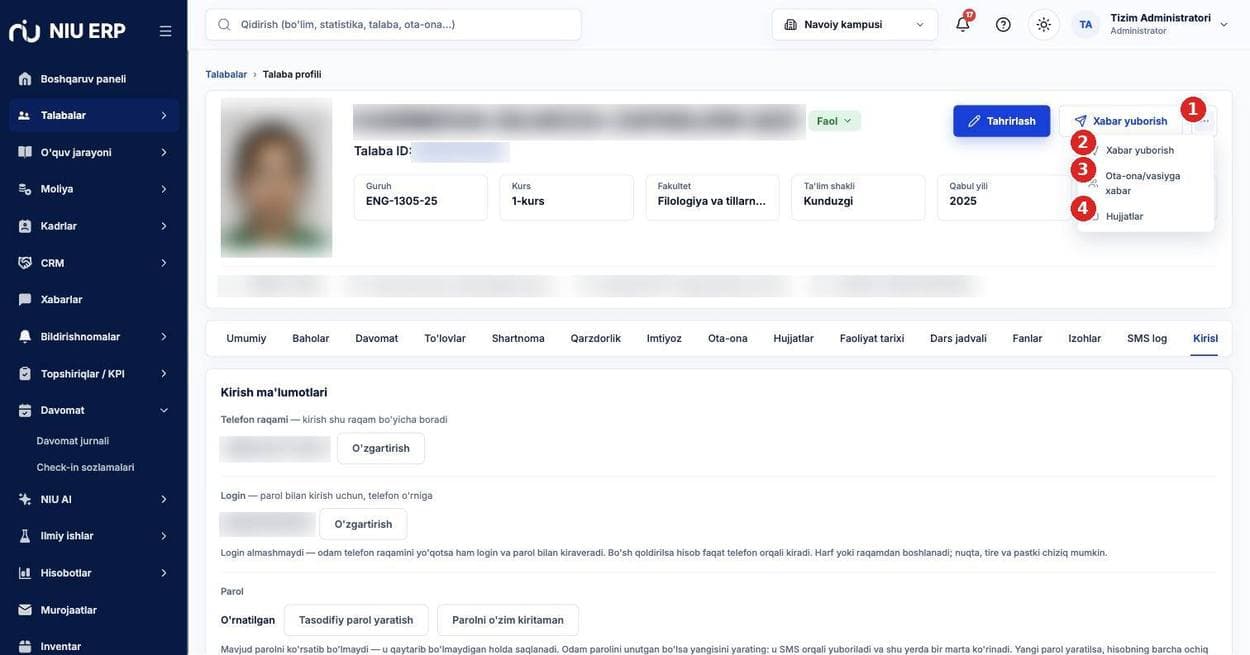The width and height of the screenshot is (1250, 655).
Task: Click the NIU AI icon in the sidebar
Action: pyautogui.click(x=25, y=499)
